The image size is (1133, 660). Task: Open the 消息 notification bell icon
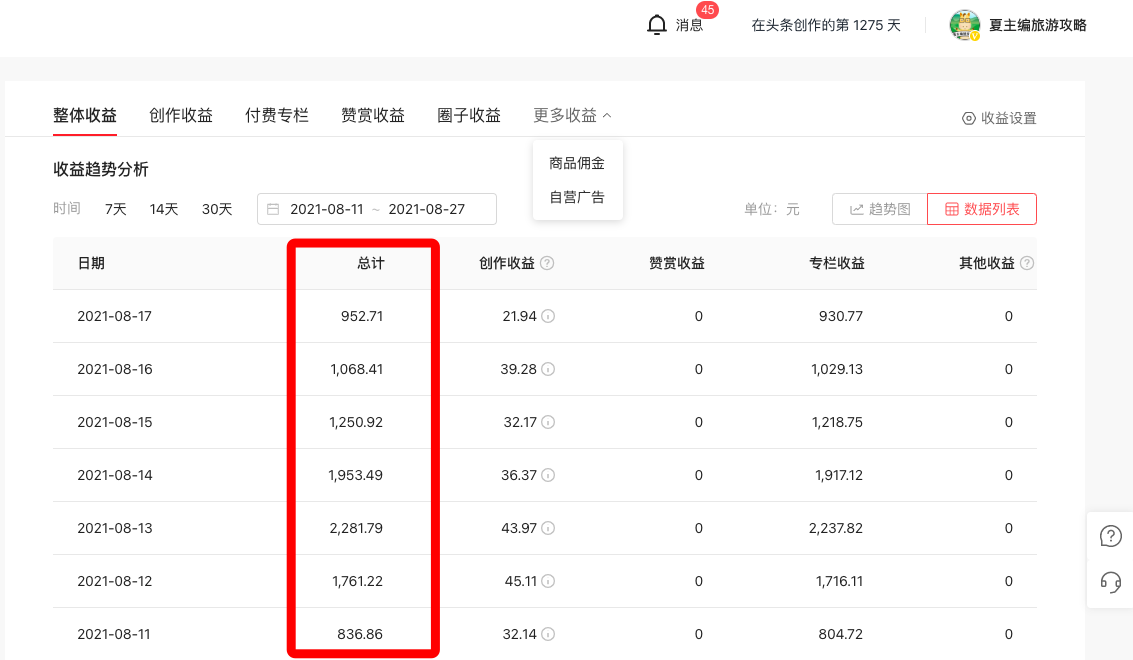(657, 24)
